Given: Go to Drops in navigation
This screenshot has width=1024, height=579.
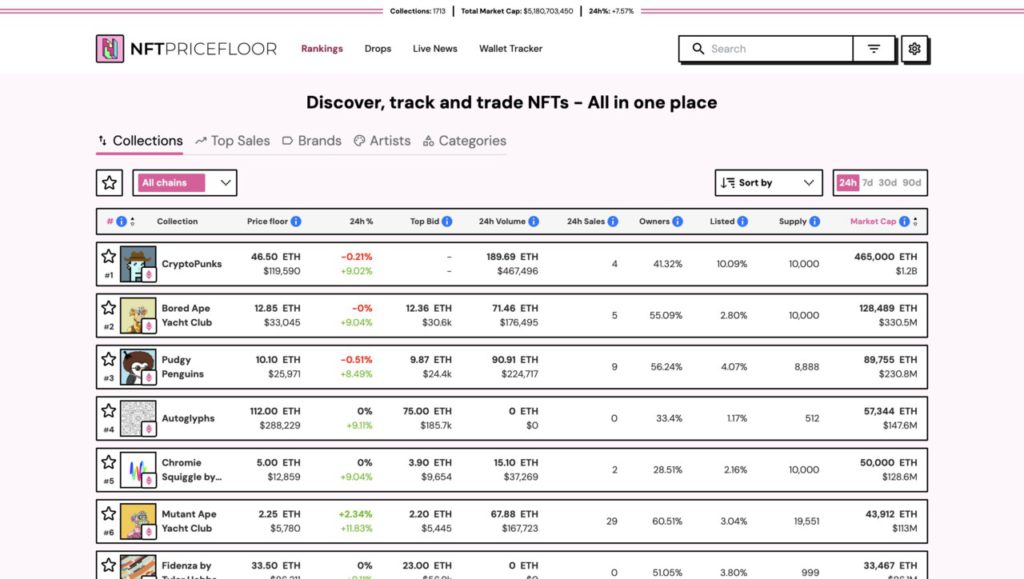Looking at the screenshot, I should click(377, 49).
